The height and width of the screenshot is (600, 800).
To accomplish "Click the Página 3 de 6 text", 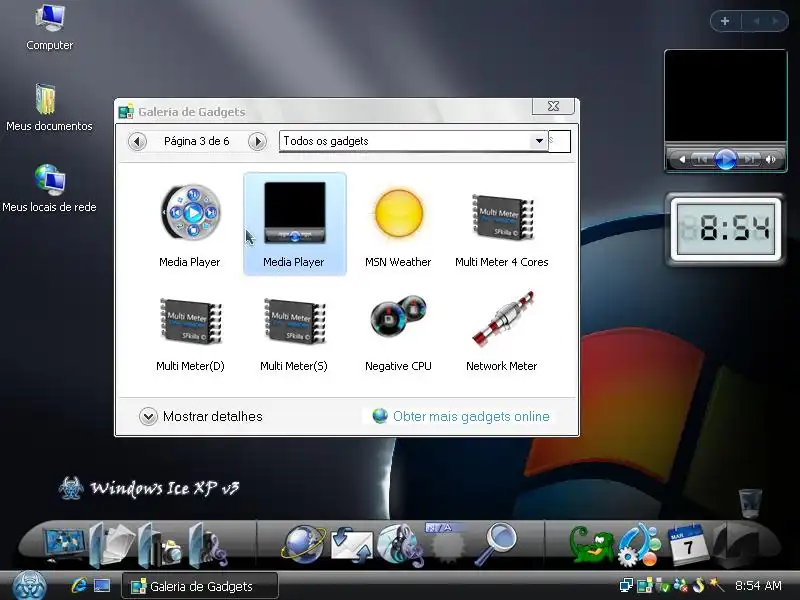I will pos(197,141).
